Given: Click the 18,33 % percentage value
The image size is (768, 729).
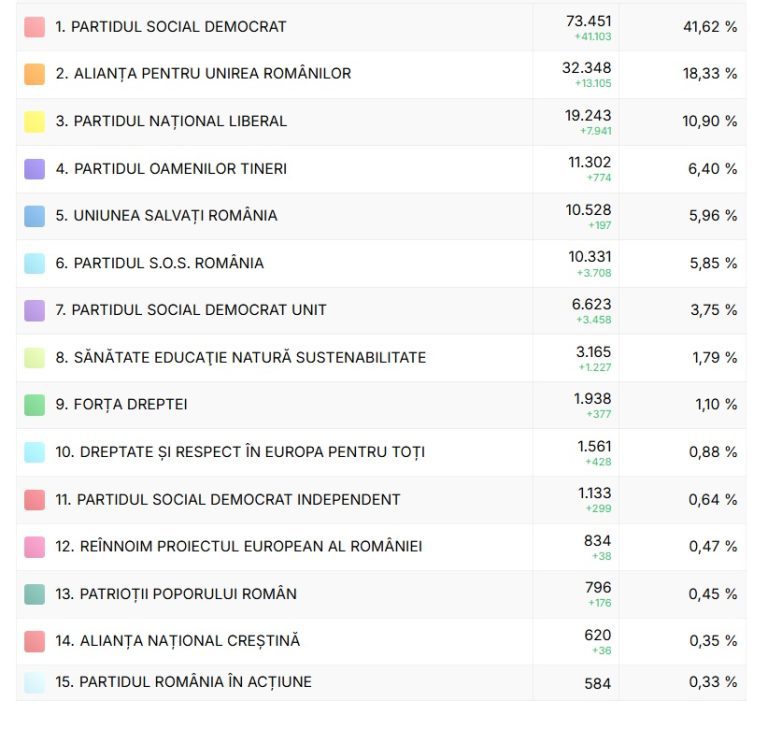Looking at the screenshot, I should click(710, 74).
